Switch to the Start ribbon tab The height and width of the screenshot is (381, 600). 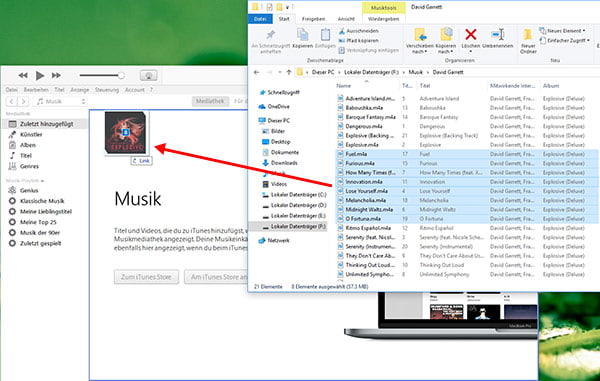click(x=284, y=19)
